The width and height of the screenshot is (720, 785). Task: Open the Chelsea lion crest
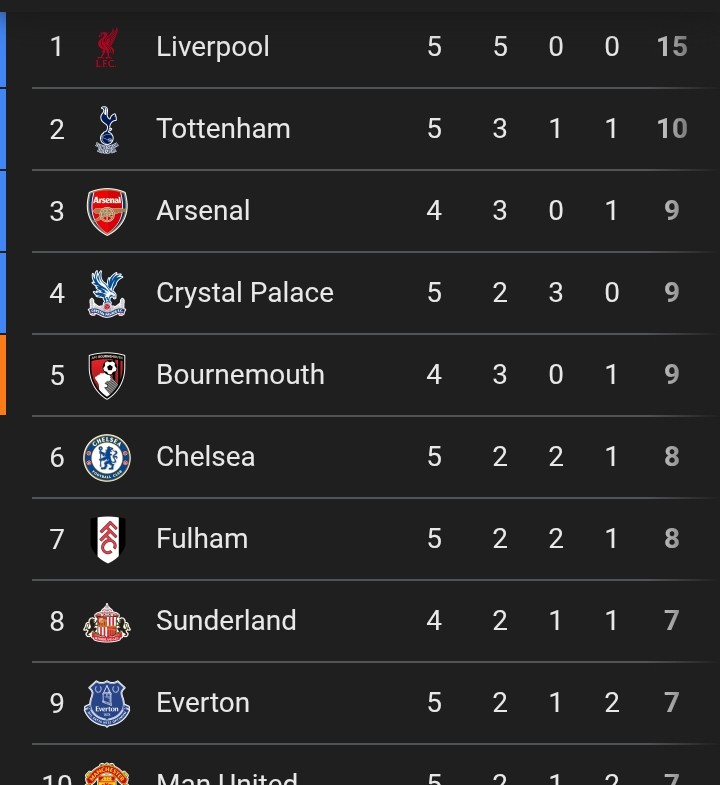[x=107, y=458]
